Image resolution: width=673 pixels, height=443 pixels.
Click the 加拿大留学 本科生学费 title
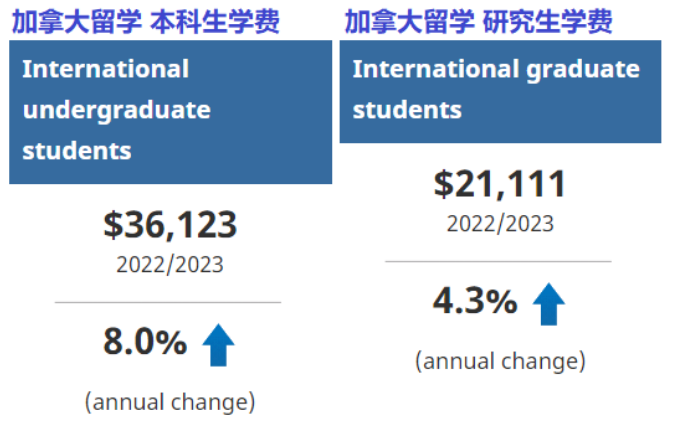146,21
